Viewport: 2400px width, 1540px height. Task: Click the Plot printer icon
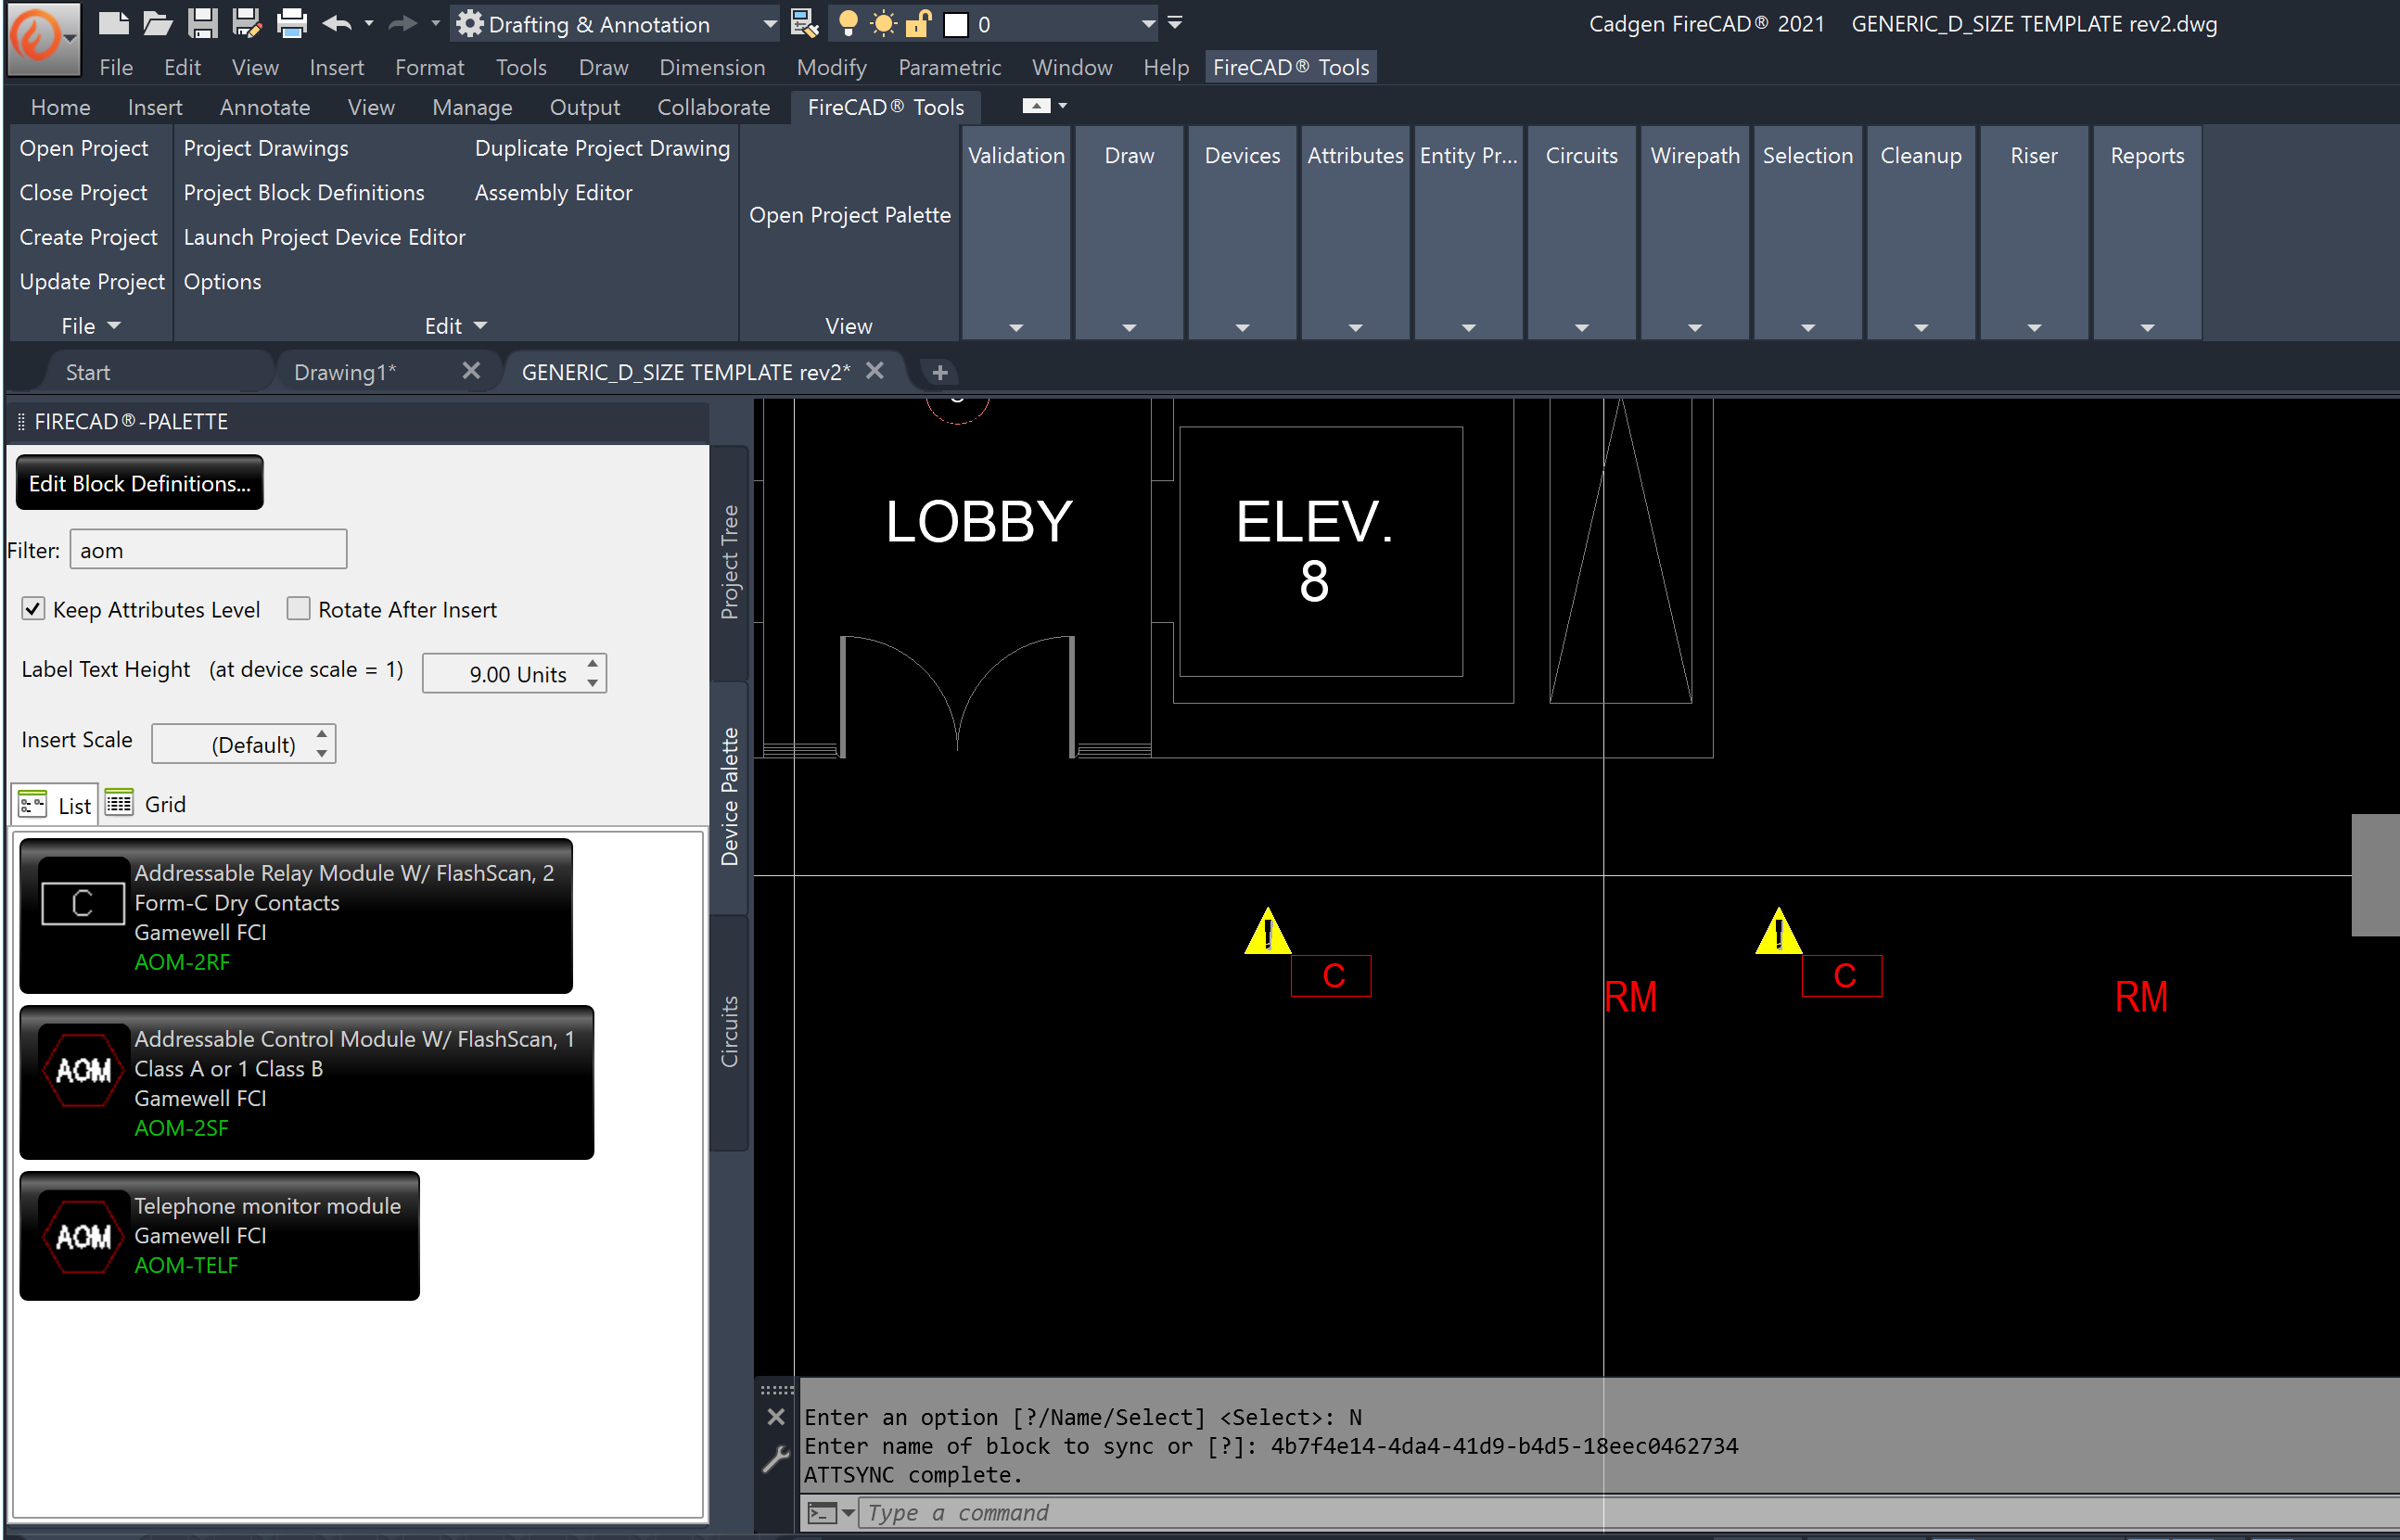click(x=292, y=23)
